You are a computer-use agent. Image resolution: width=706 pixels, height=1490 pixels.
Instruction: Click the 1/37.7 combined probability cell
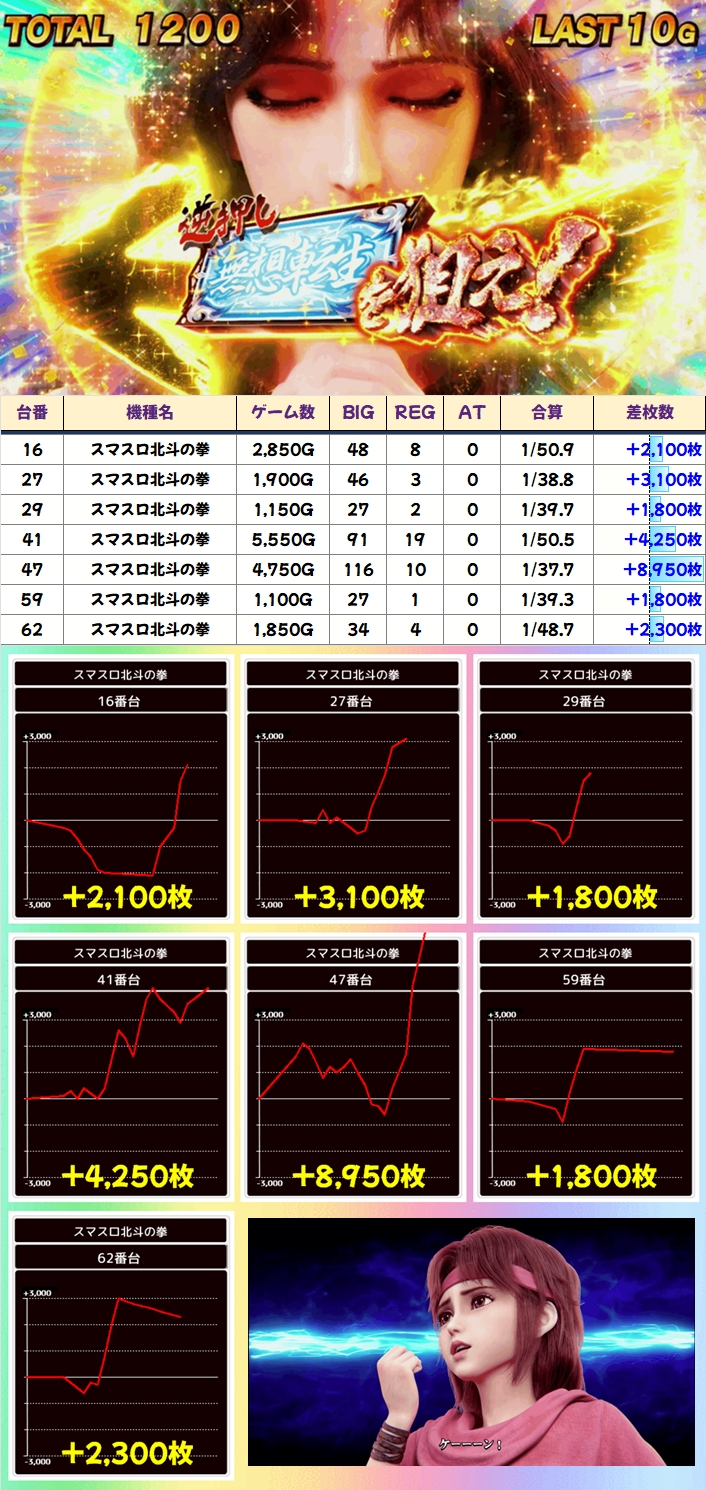546,570
